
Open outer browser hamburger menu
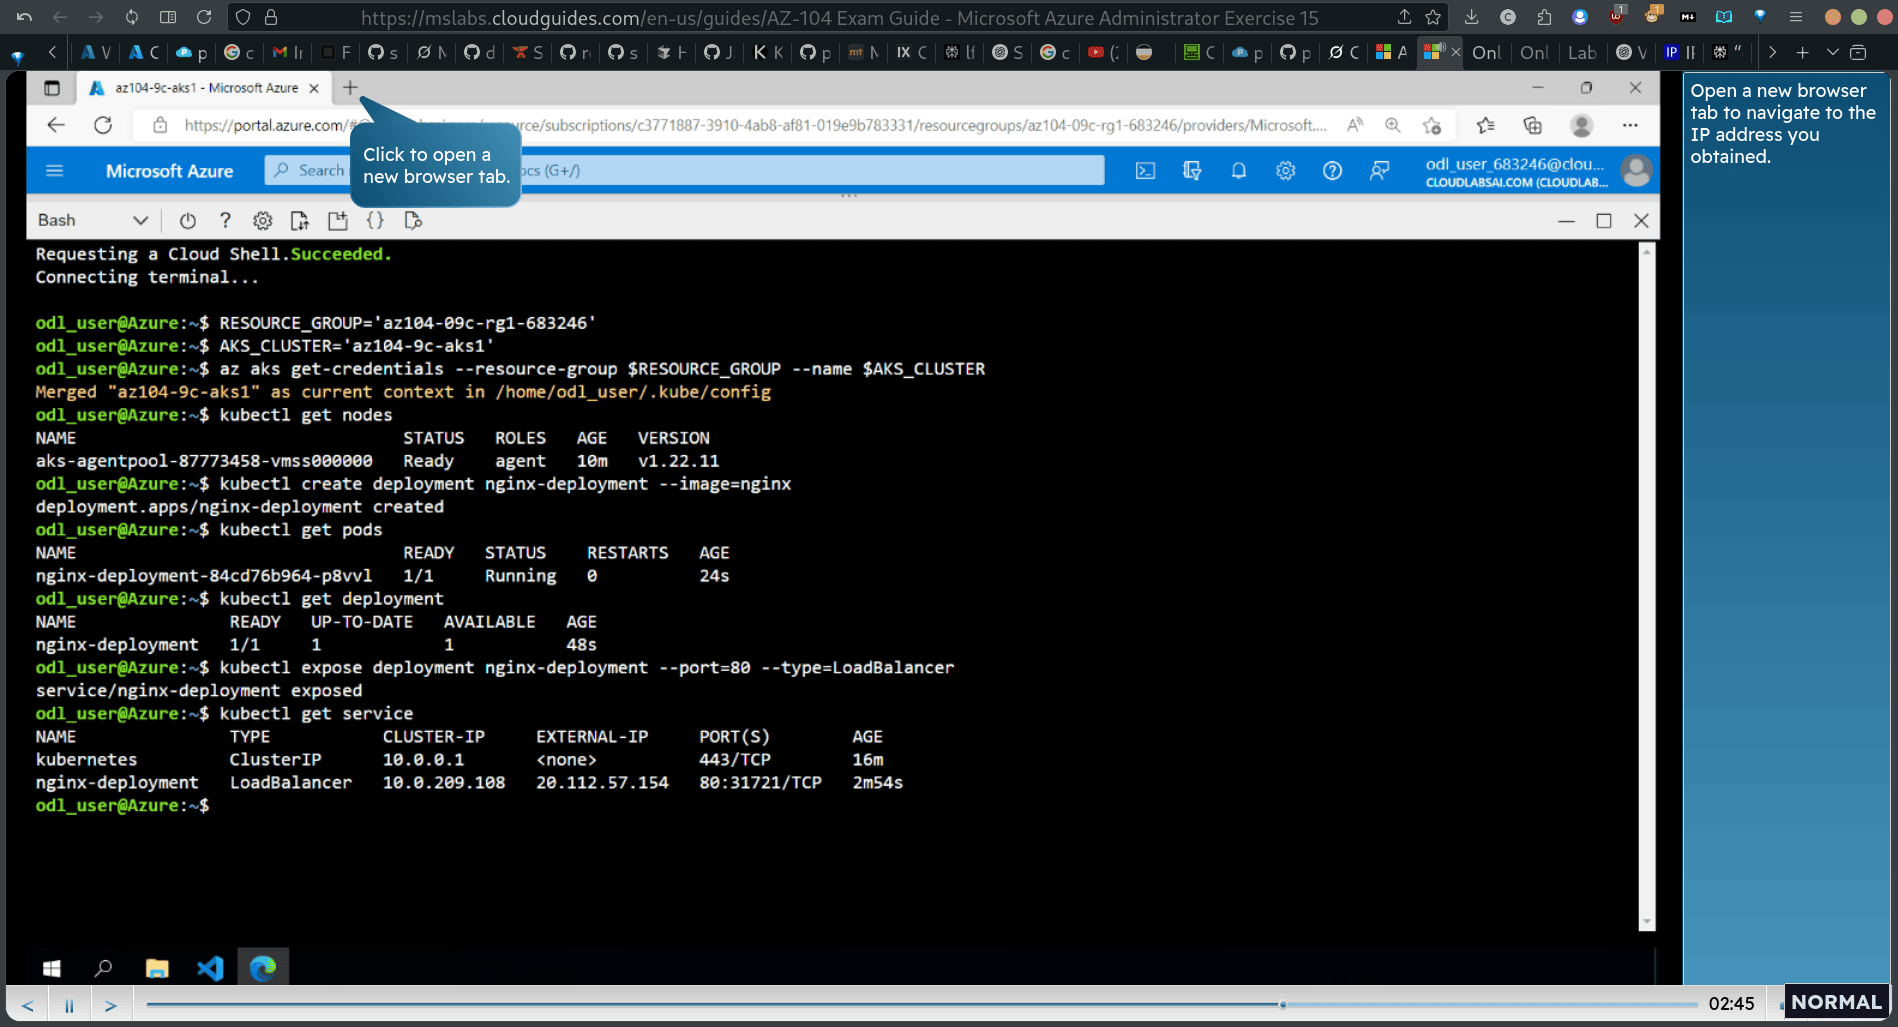[x=1796, y=17]
